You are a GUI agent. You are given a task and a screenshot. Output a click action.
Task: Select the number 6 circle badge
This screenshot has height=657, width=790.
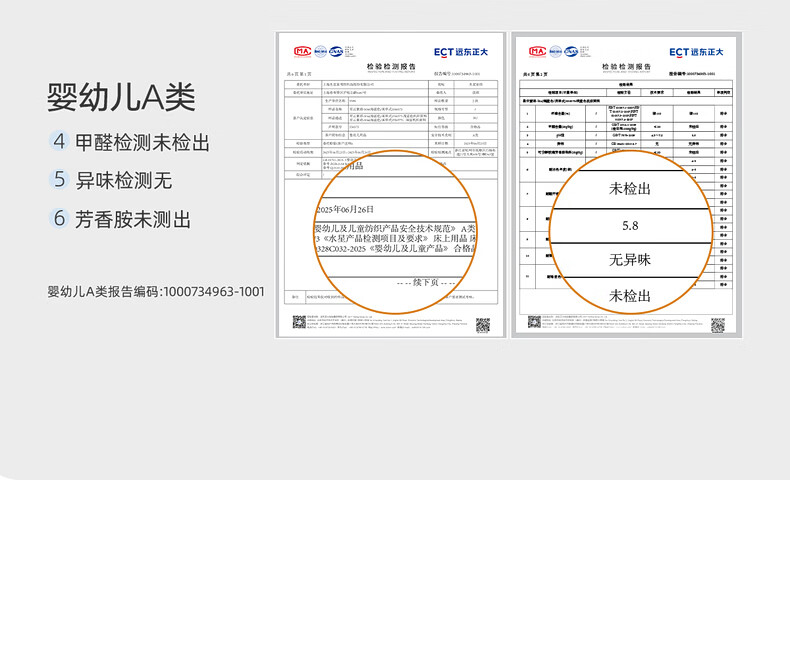[x=59, y=219]
